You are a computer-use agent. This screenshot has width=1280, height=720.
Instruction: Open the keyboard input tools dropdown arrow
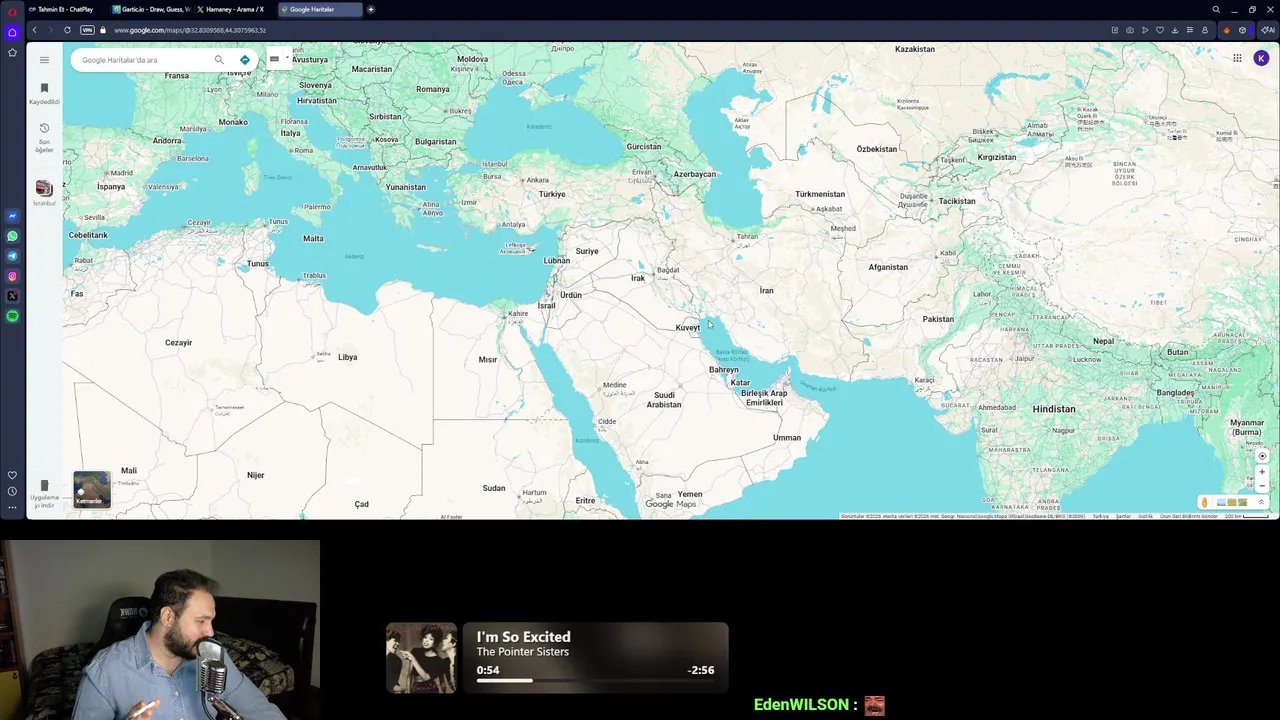point(287,58)
